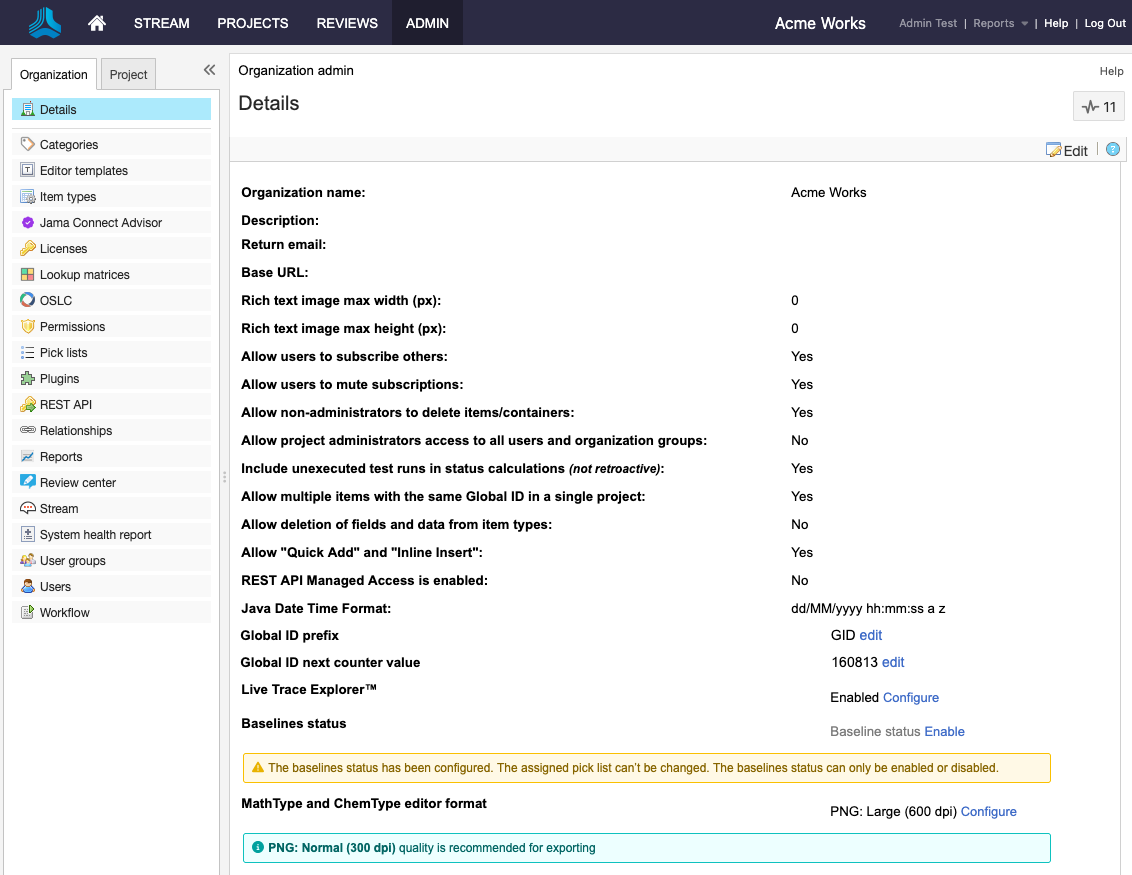Open the OSLC sidebar icon
The width and height of the screenshot is (1132, 875).
[28, 300]
